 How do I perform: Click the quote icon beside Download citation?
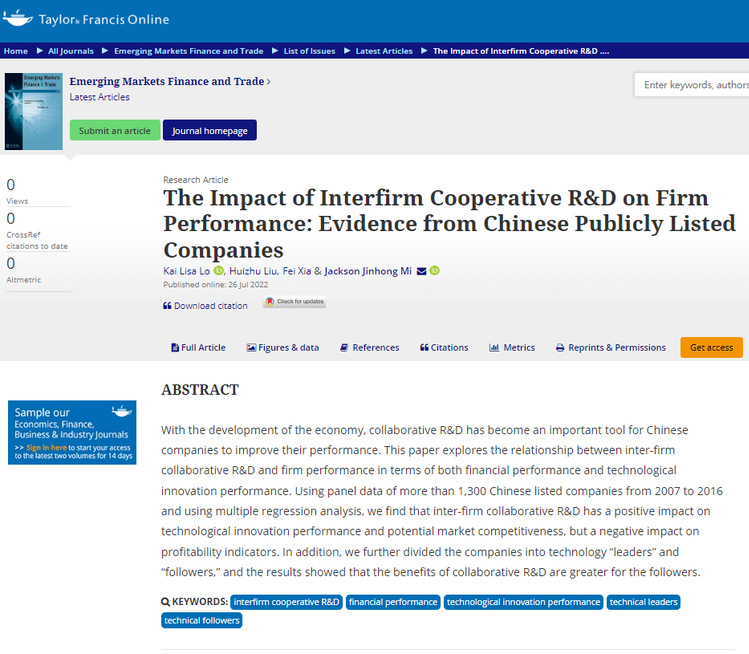(167, 306)
